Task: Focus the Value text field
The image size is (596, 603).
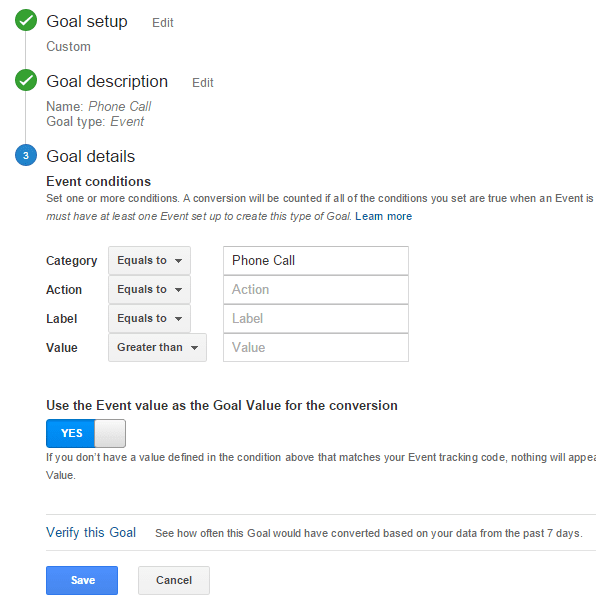Action: click(316, 348)
